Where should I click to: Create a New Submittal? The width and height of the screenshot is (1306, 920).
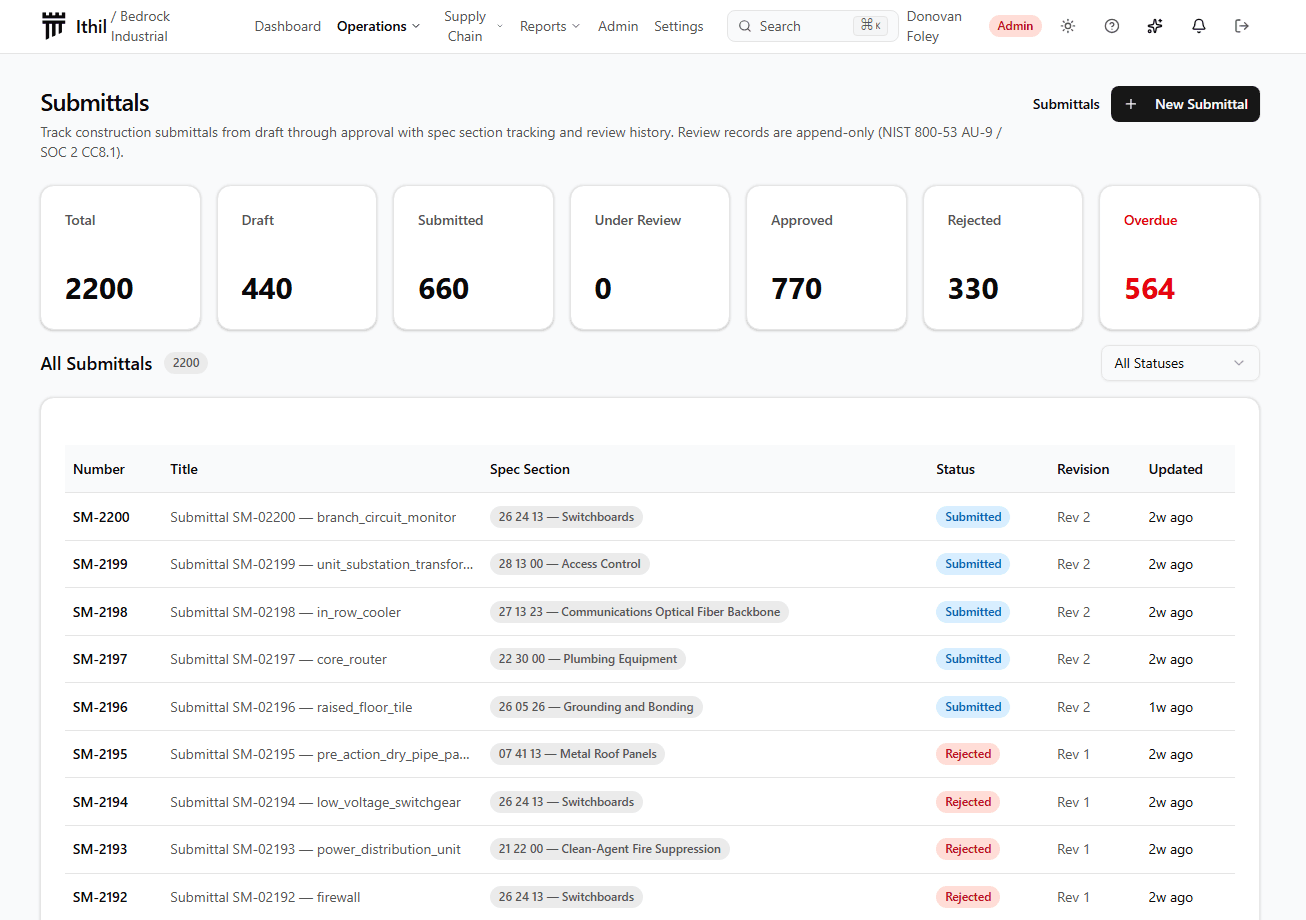pos(1185,104)
